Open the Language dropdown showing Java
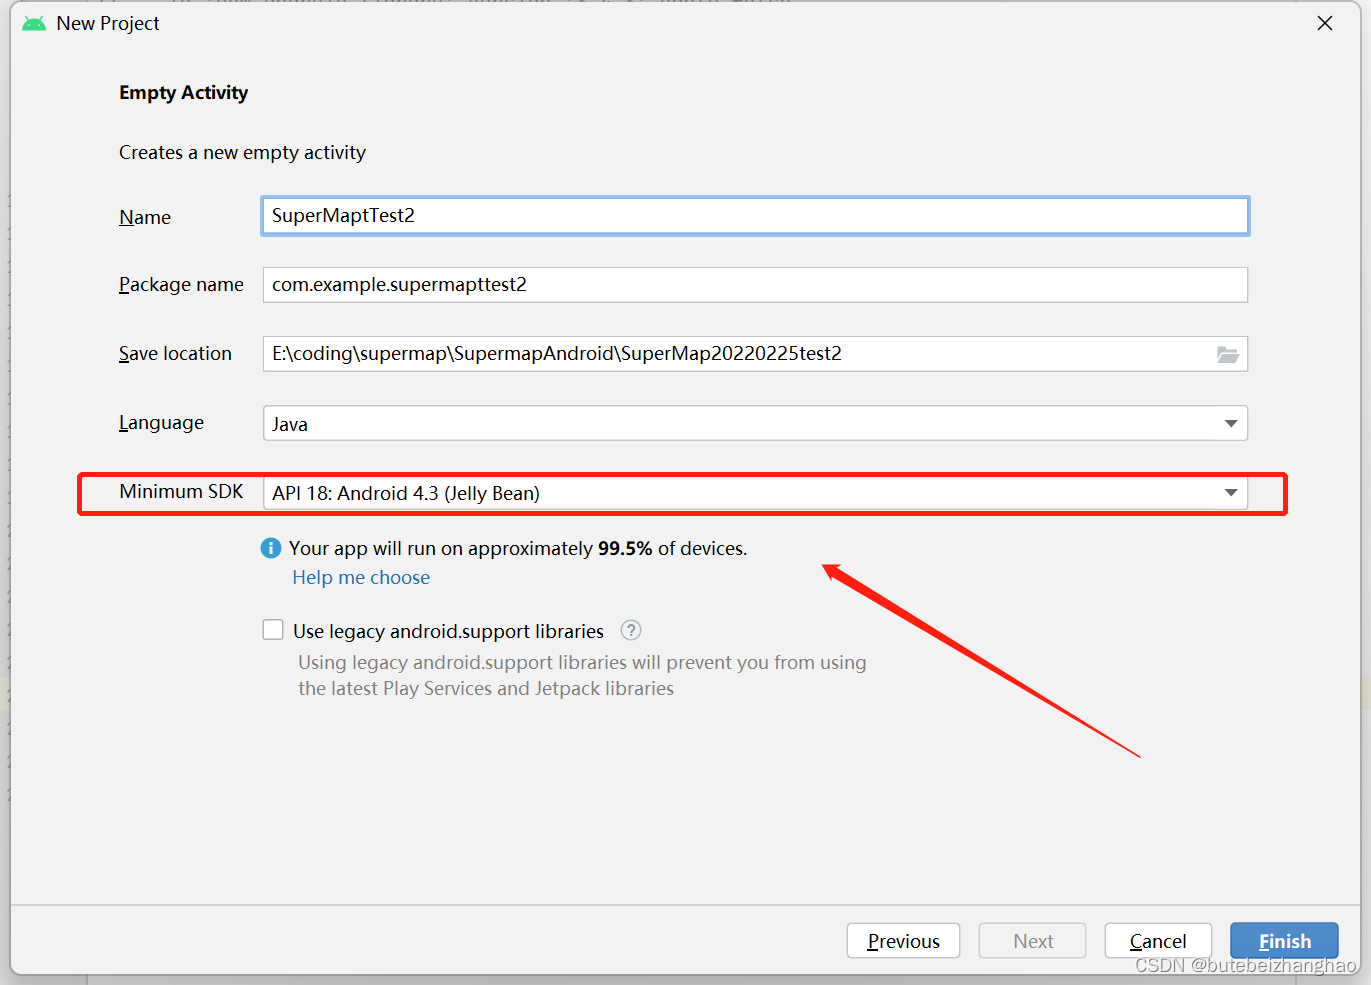Screen dimensions: 1371x985 (755, 423)
